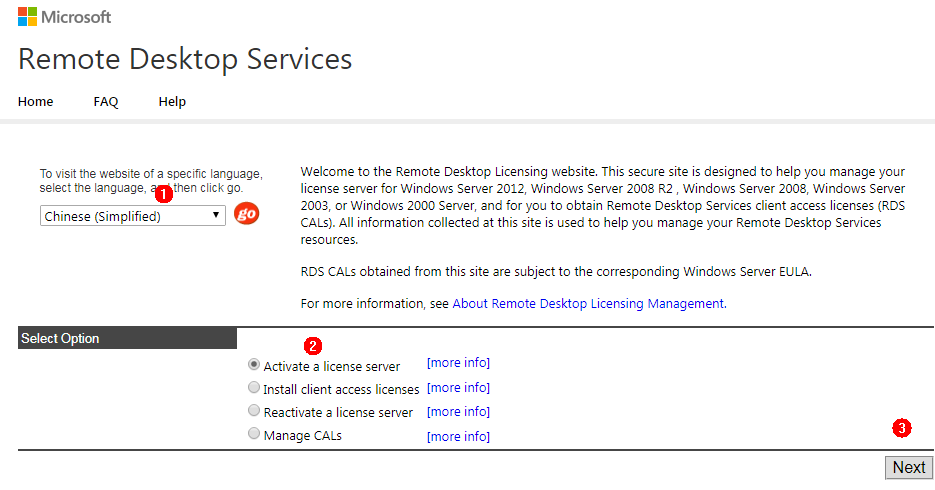The width and height of the screenshot is (935, 490).
Task: Open more info for Manage CALs
Action: pyautogui.click(x=458, y=436)
